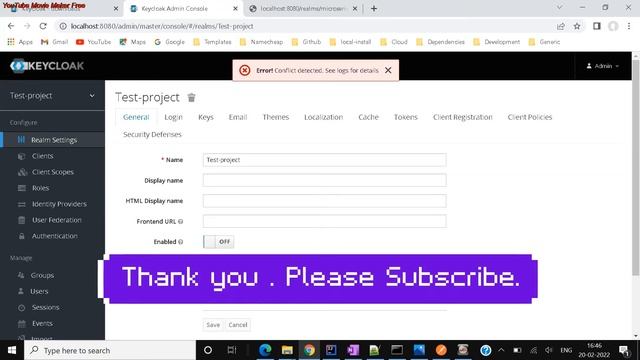Screen dimensions: 640x360
Task: Switch to Client Registration tab
Action: tap(462, 117)
